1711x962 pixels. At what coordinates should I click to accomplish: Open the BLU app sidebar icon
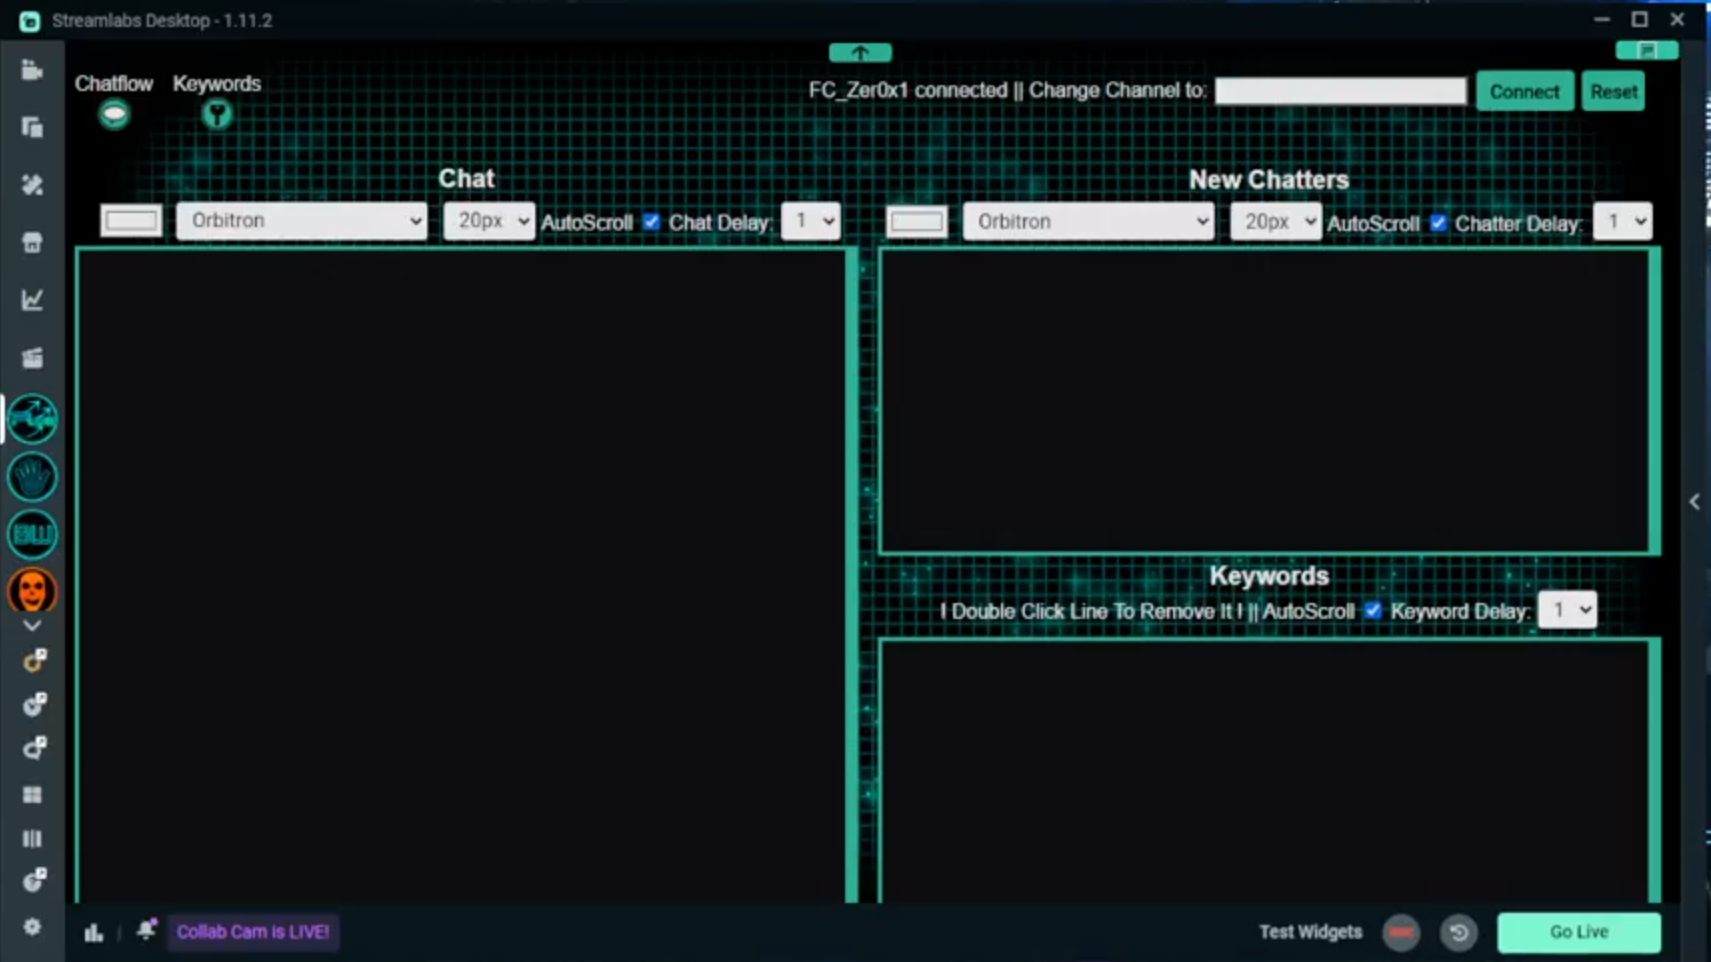[x=32, y=534]
